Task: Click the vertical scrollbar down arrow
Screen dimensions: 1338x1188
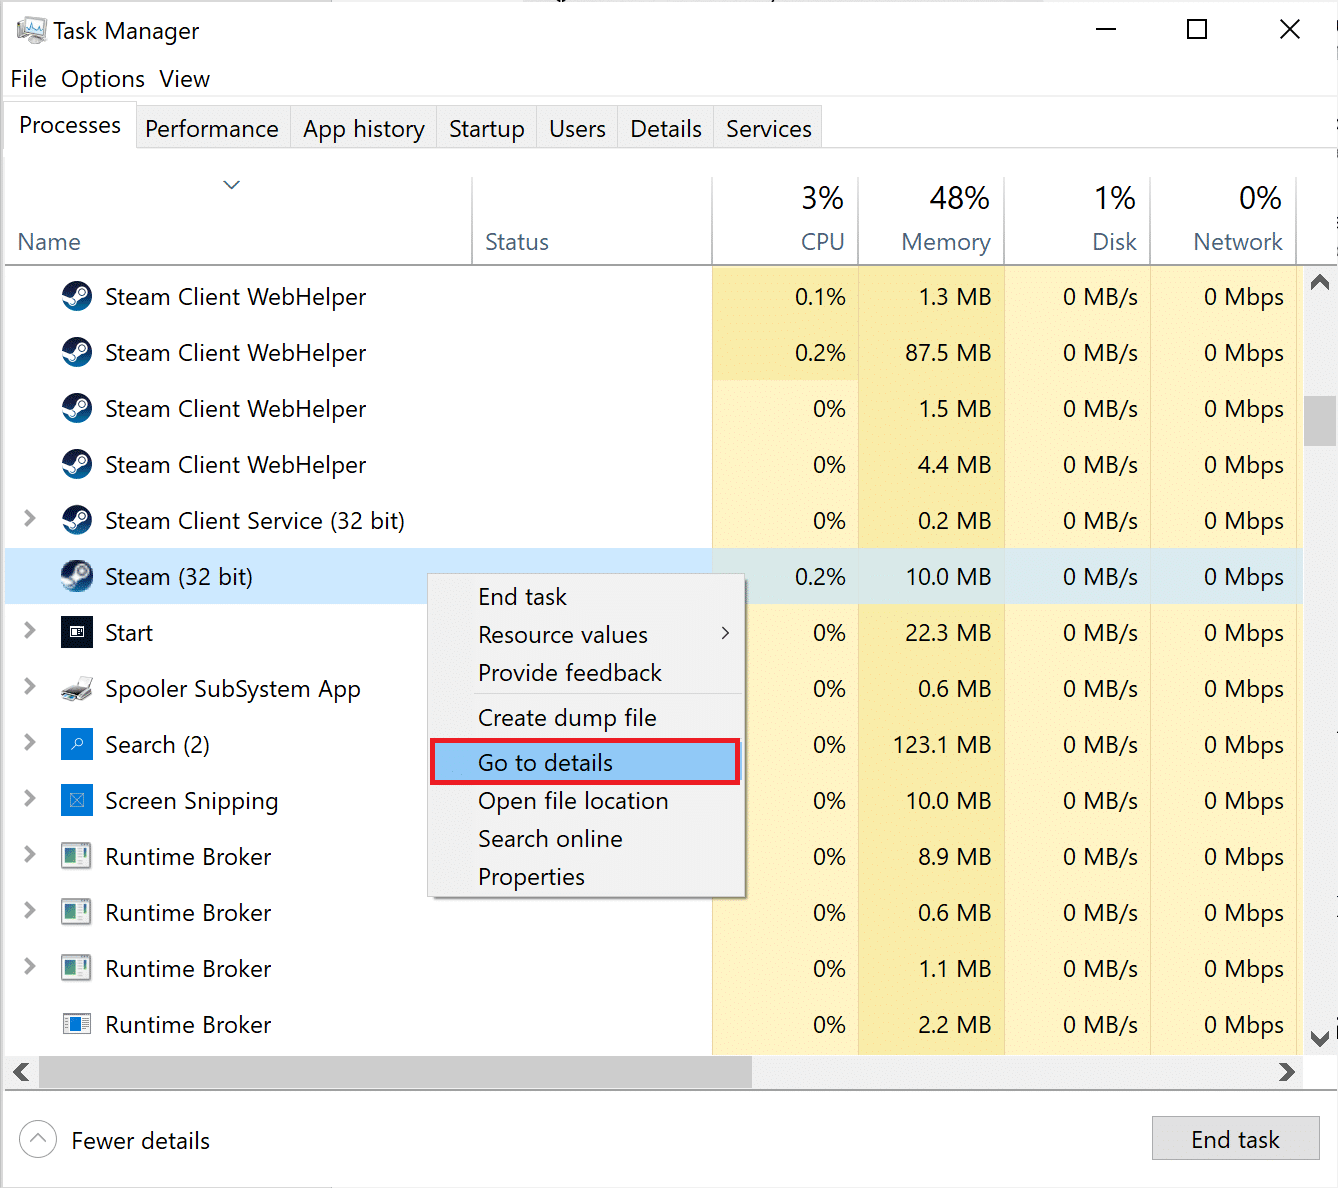Action: pyautogui.click(x=1319, y=1039)
